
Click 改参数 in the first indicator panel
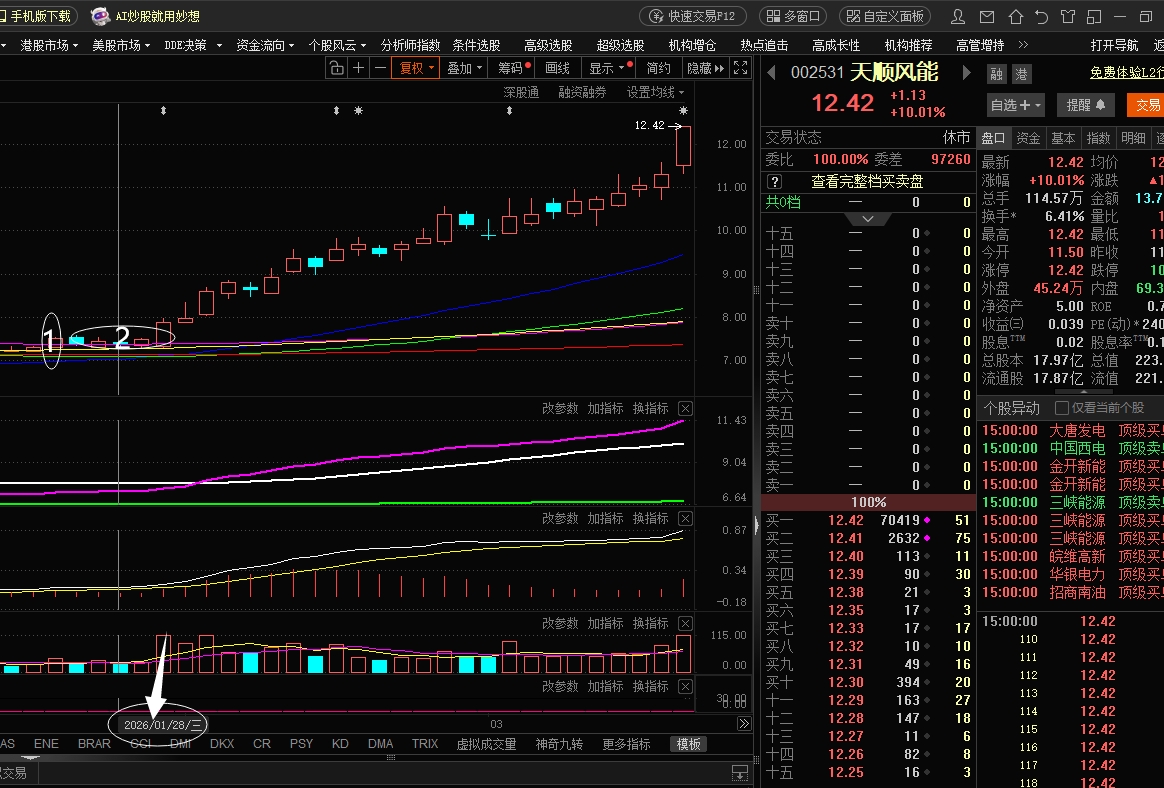point(560,408)
